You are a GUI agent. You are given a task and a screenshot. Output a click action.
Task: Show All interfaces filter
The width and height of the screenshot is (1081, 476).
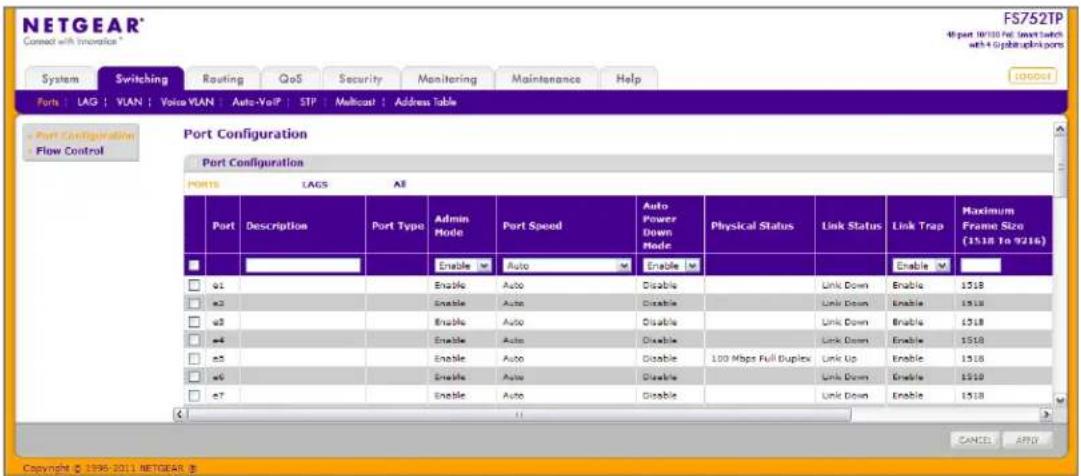click(x=400, y=184)
